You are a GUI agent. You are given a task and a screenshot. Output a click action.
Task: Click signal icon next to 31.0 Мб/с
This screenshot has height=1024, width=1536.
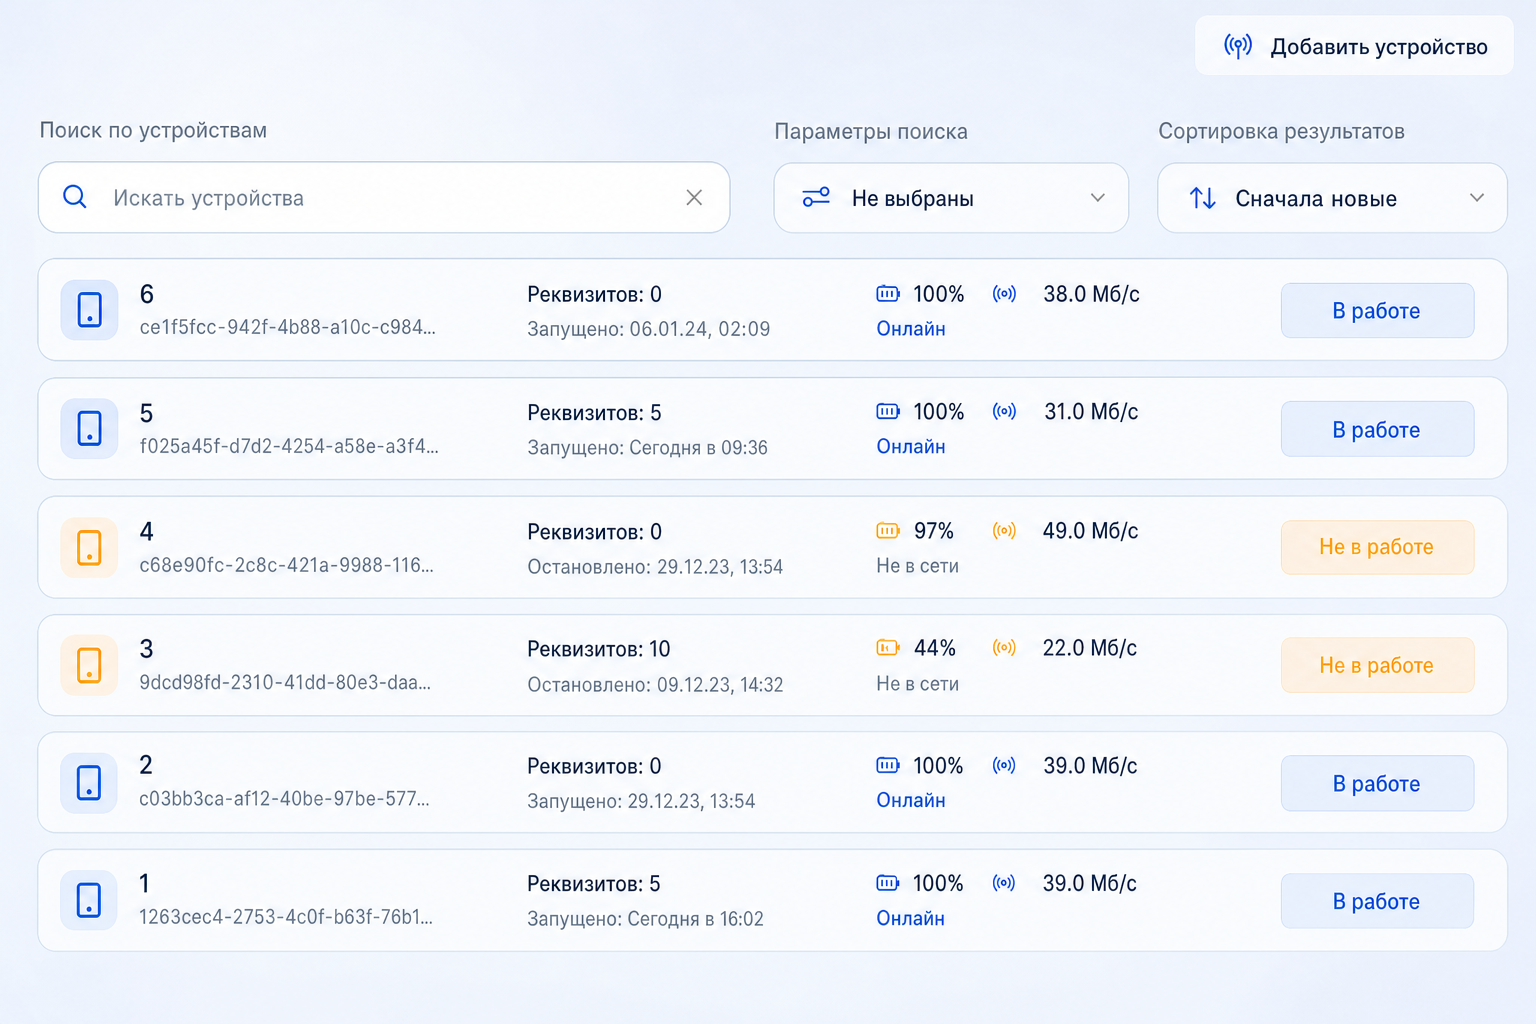1004,412
